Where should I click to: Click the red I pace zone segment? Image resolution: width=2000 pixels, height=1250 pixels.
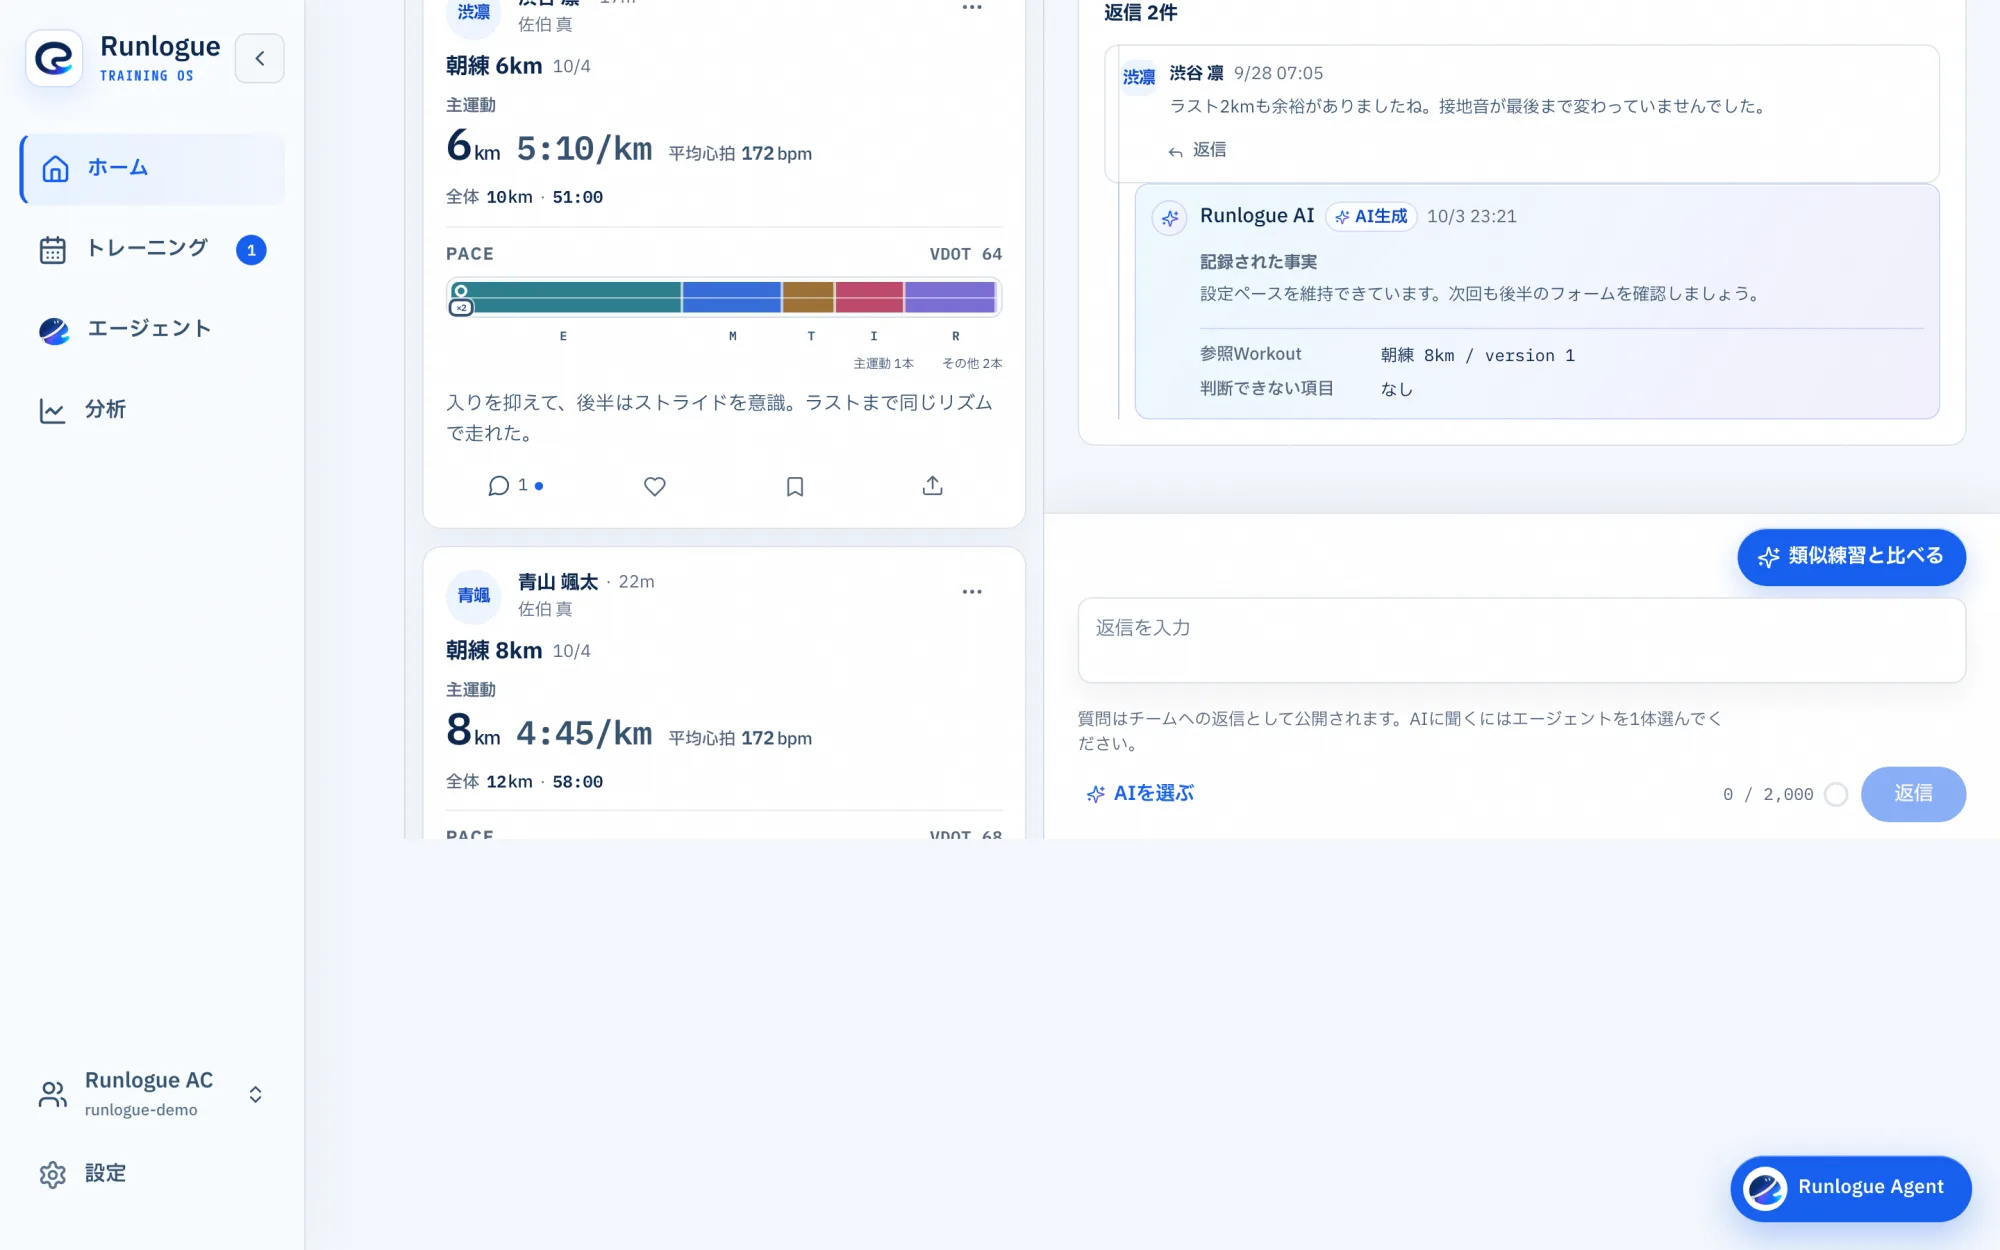869,297
